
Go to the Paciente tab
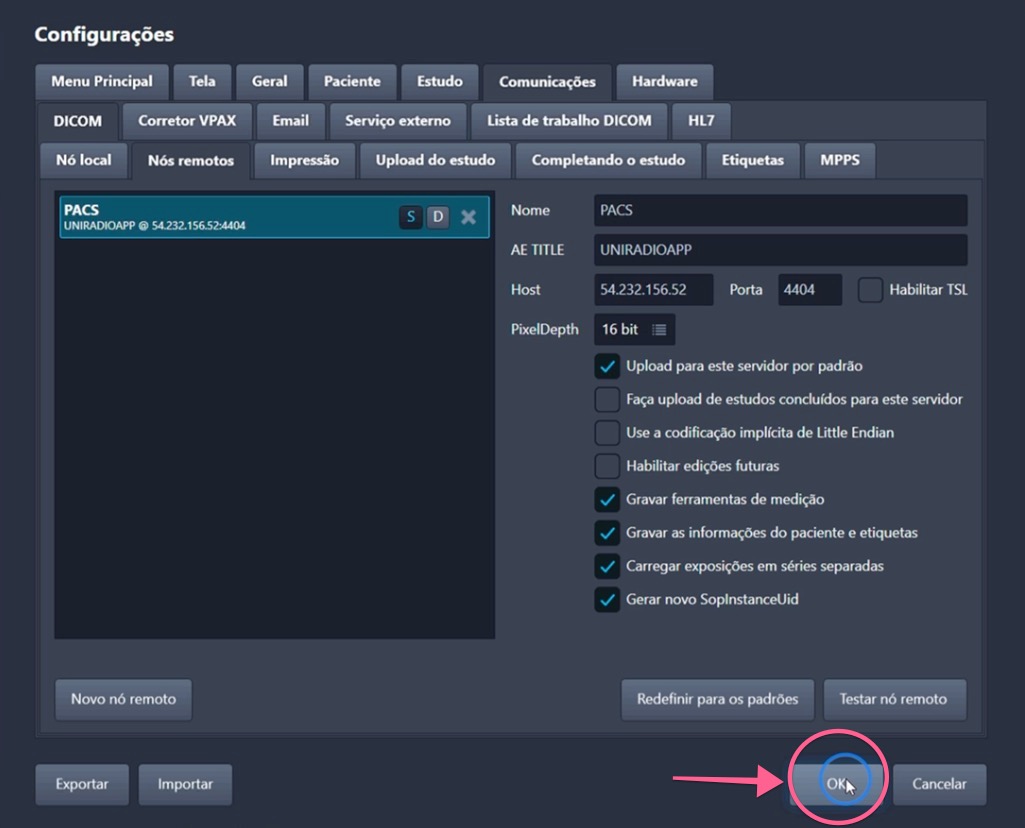point(352,82)
